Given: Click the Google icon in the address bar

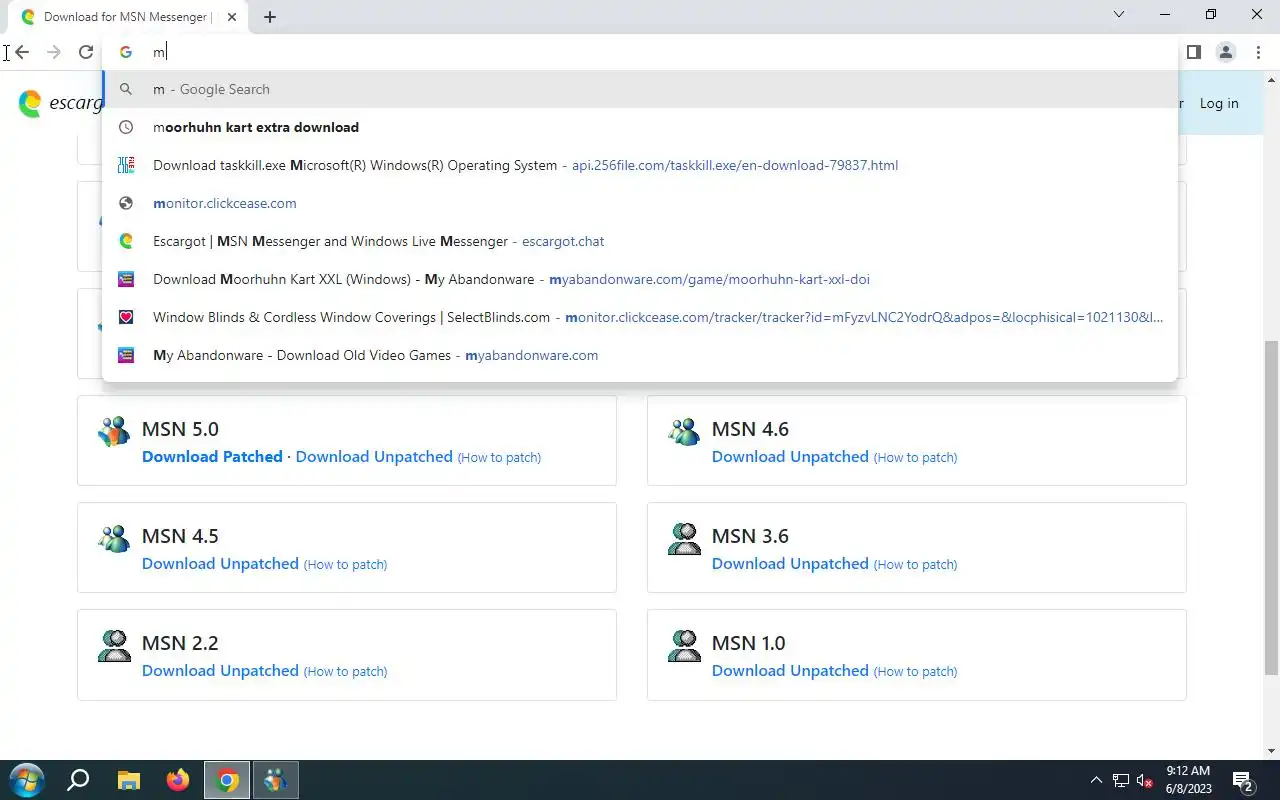Looking at the screenshot, I should 126,52.
